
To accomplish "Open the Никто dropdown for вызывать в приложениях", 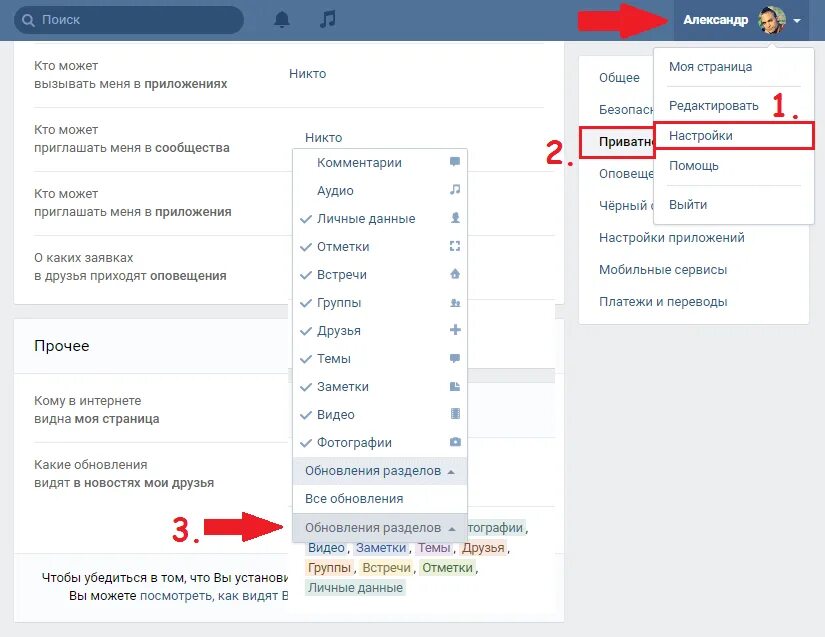I will click(x=307, y=74).
